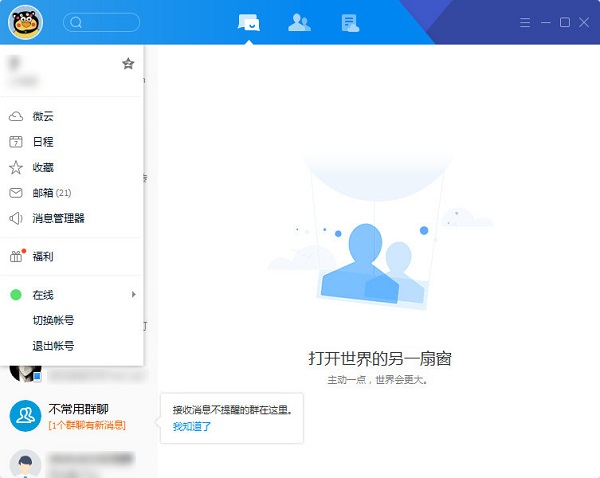The image size is (600, 478).
Task: Click the profile avatar in the top-left corner
Action: click(x=25, y=22)
